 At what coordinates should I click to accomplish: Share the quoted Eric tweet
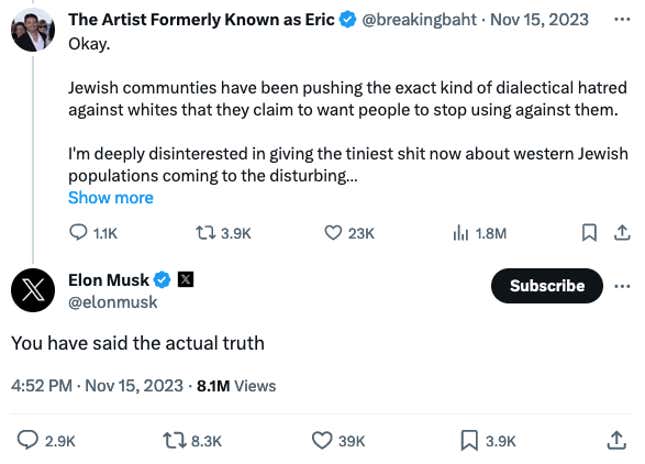pyautogui.click(x=620, y=233)
